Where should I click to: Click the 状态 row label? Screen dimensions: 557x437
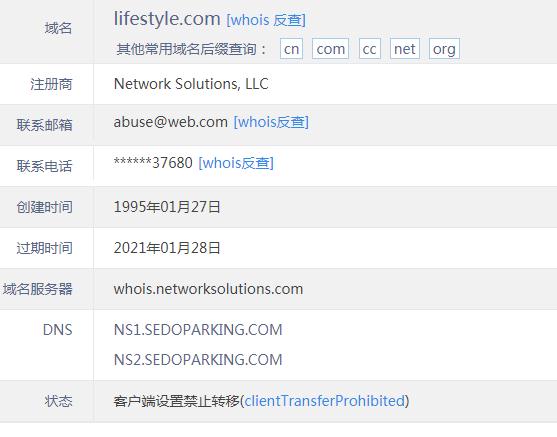59,401
